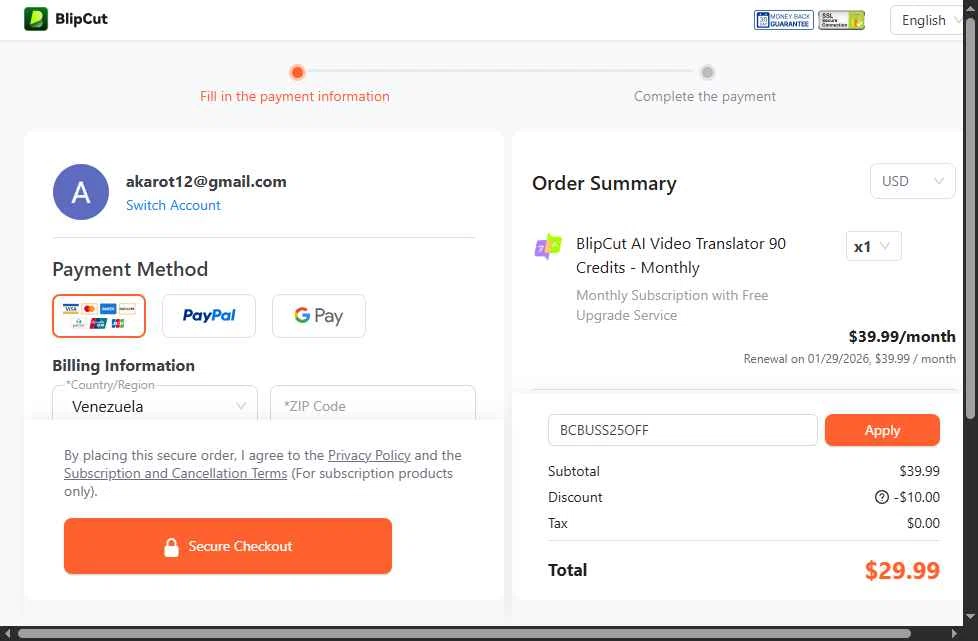The image size is (978, 641).
Task: Click the Money Back Guarantee badge
Action: [x=783, y=20]
